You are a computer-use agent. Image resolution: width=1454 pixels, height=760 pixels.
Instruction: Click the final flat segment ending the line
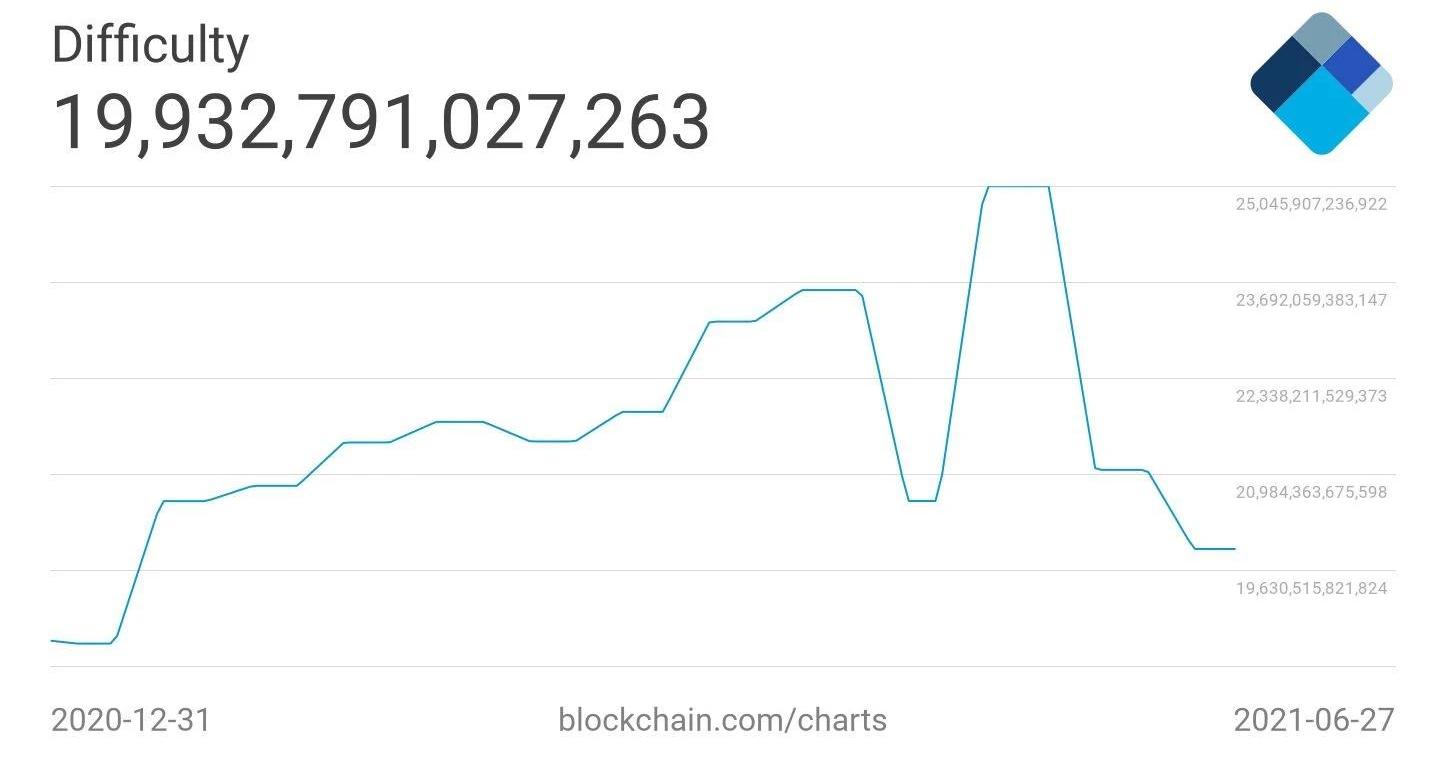tap(1215, 549)
